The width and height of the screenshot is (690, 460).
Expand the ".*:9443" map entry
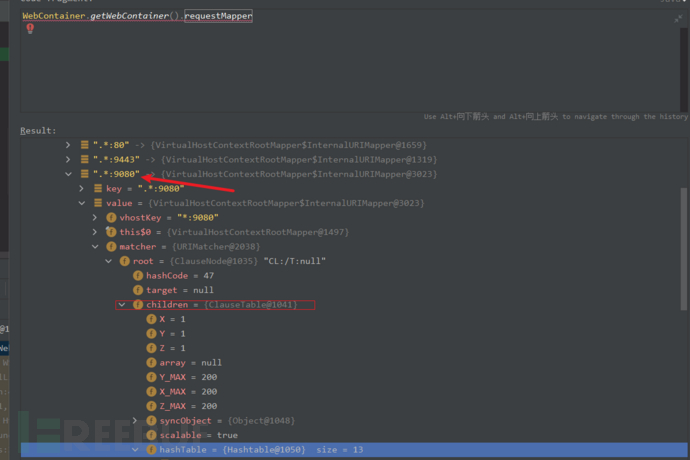(68, 159)
